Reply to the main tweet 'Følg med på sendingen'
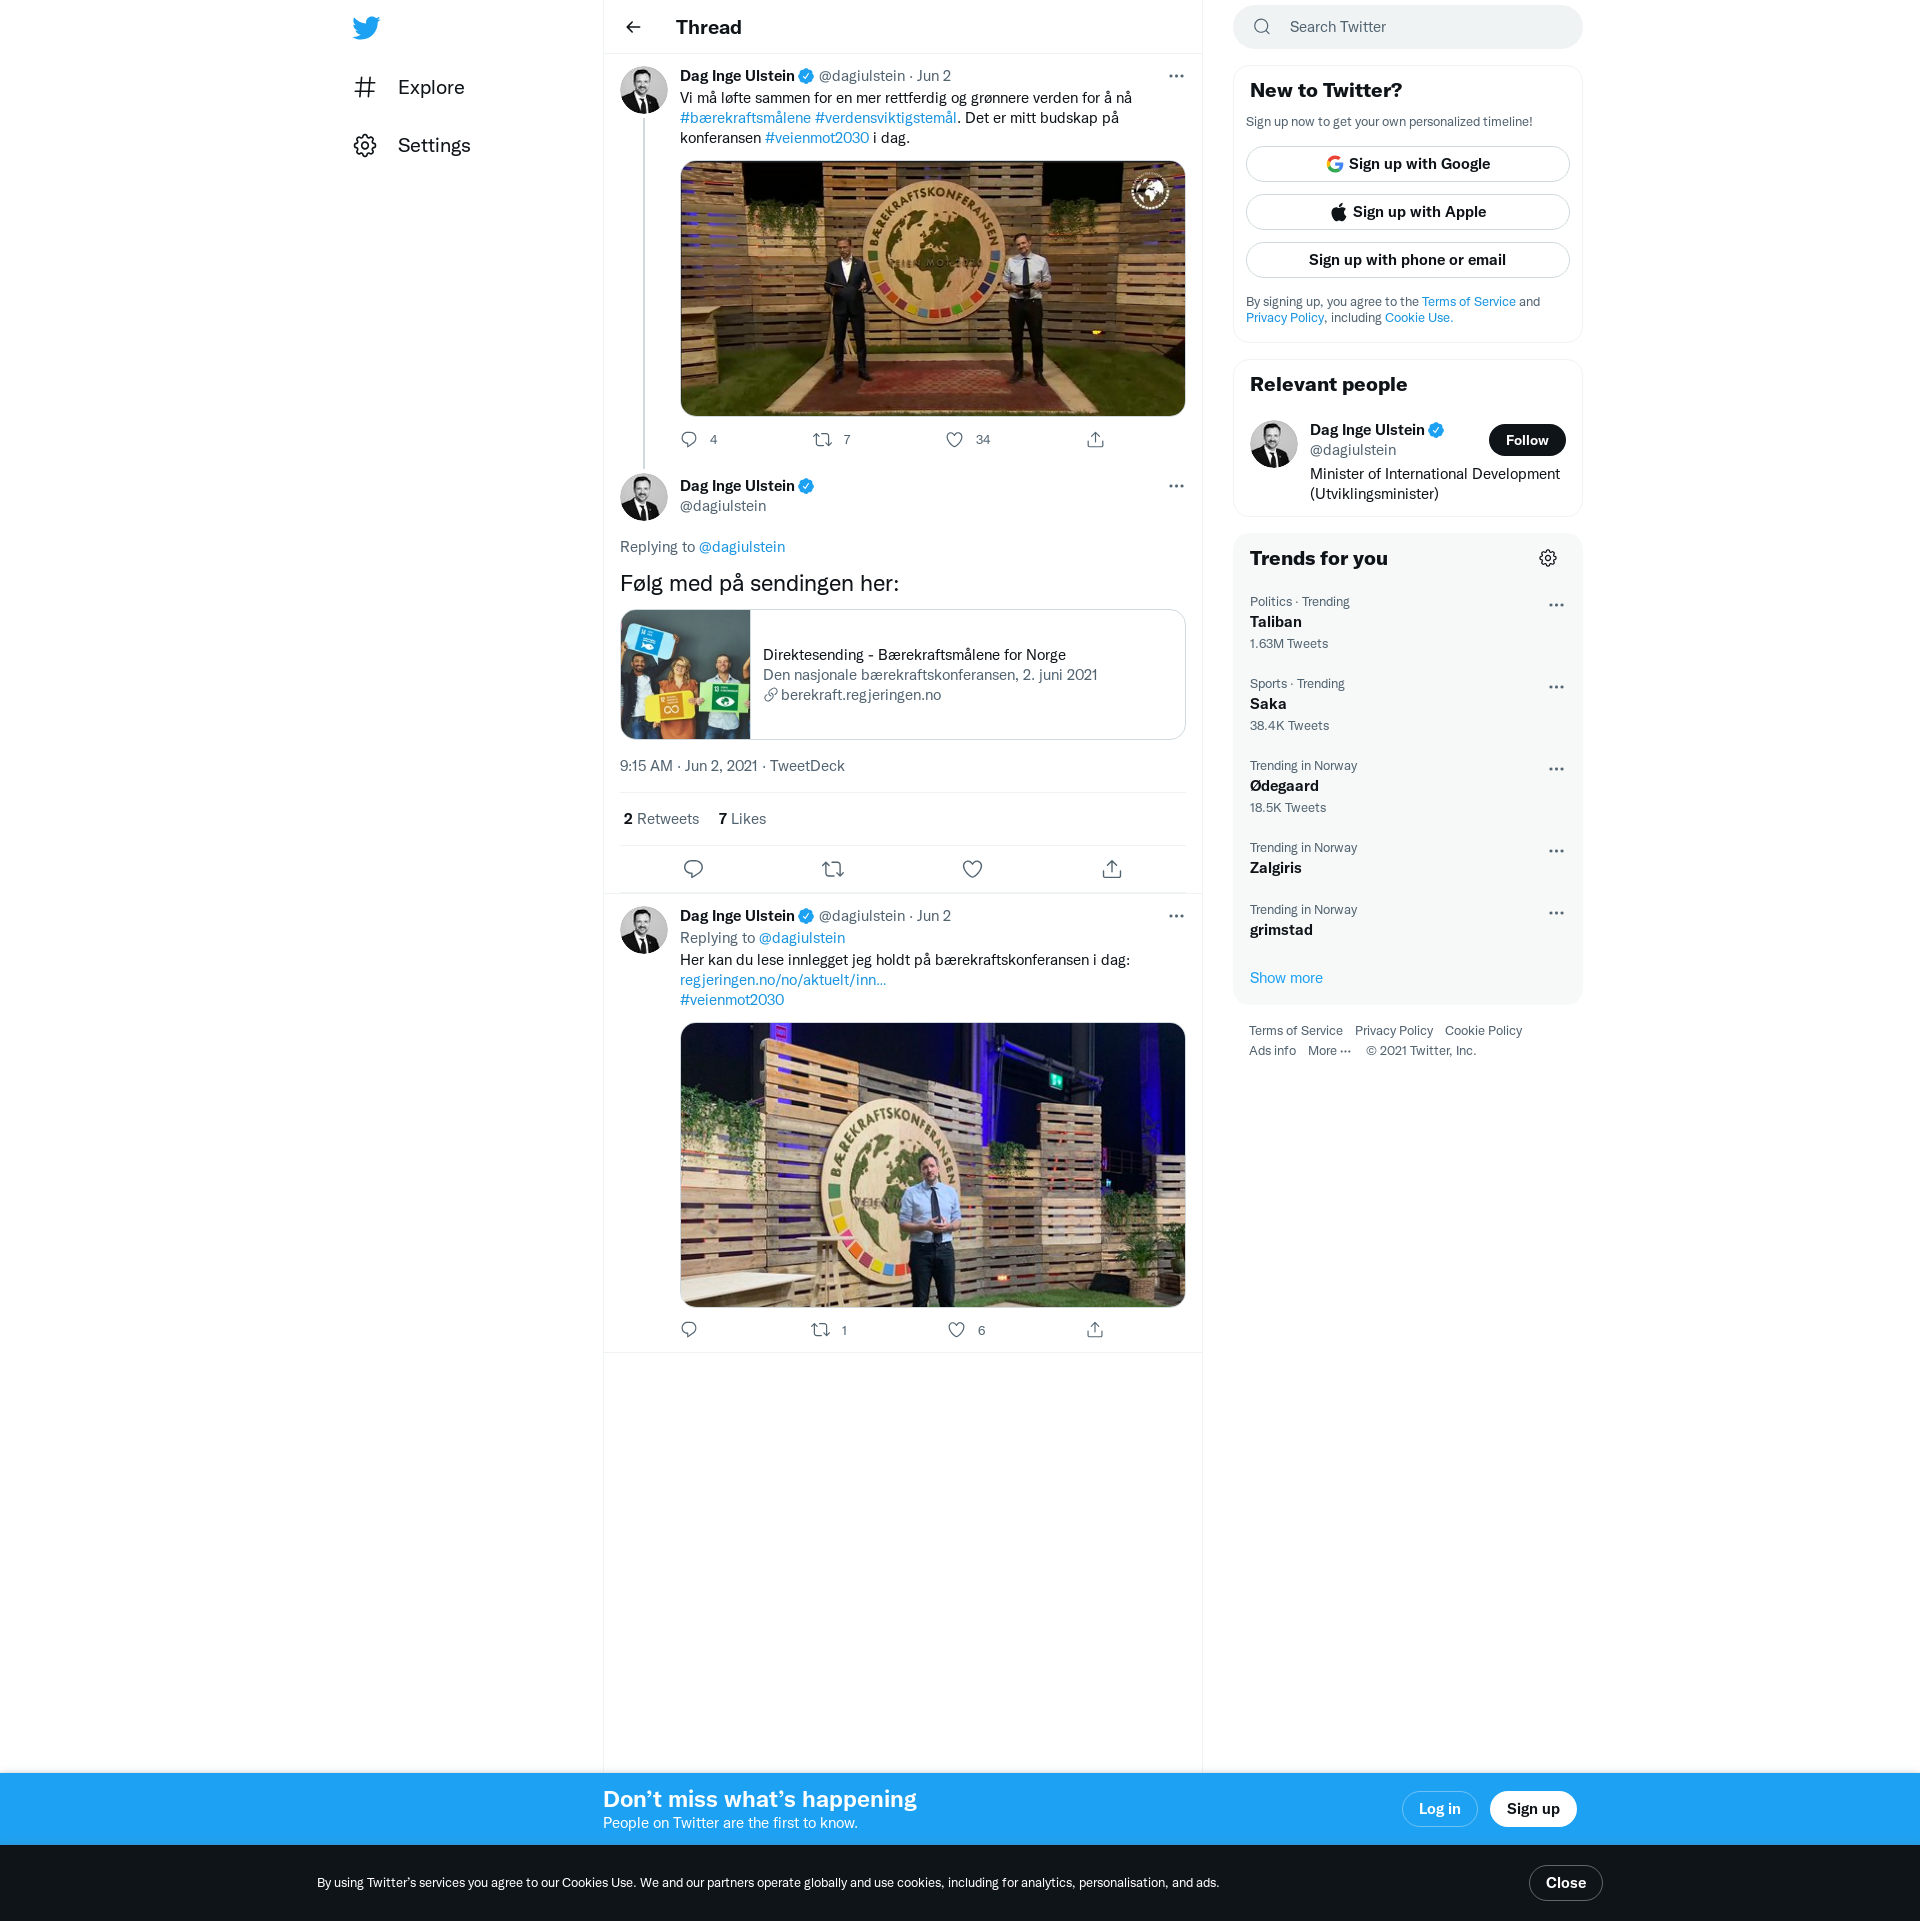1920x1921 pixels. [693, 869]
